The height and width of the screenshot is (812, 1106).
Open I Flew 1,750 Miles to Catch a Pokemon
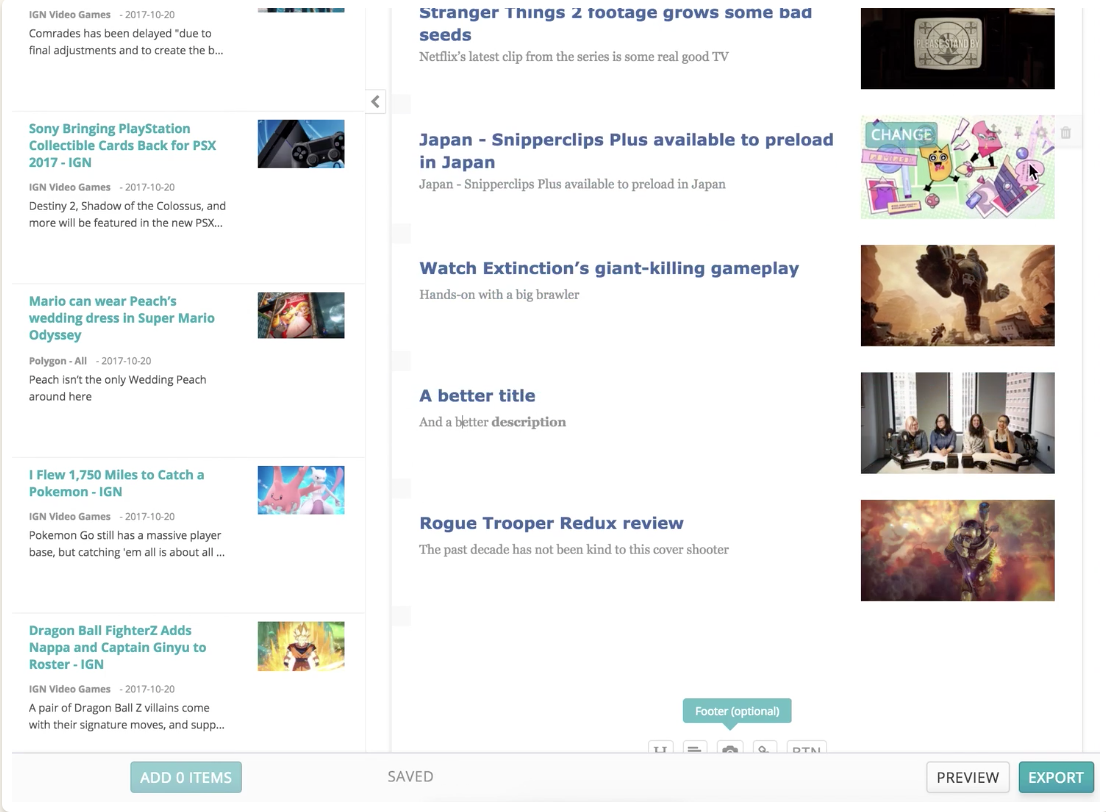[x=116, y=483]
